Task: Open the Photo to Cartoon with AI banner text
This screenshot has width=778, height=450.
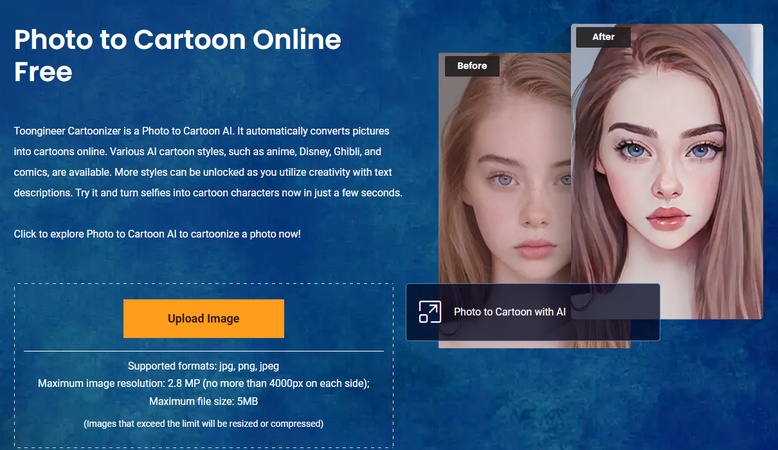Action: pos(510,312)
